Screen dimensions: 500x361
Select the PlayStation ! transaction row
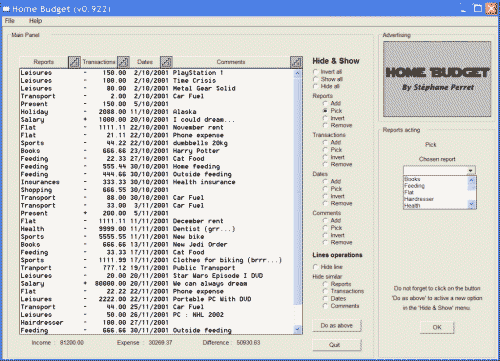[157, 73]
